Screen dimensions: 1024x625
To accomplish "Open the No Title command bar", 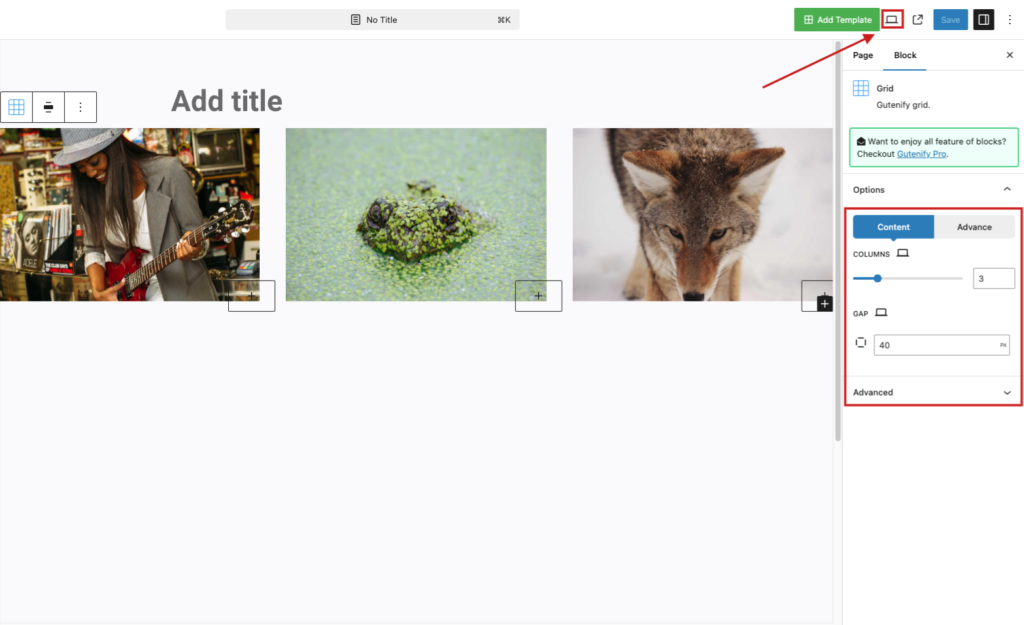I will click(372, 20).
